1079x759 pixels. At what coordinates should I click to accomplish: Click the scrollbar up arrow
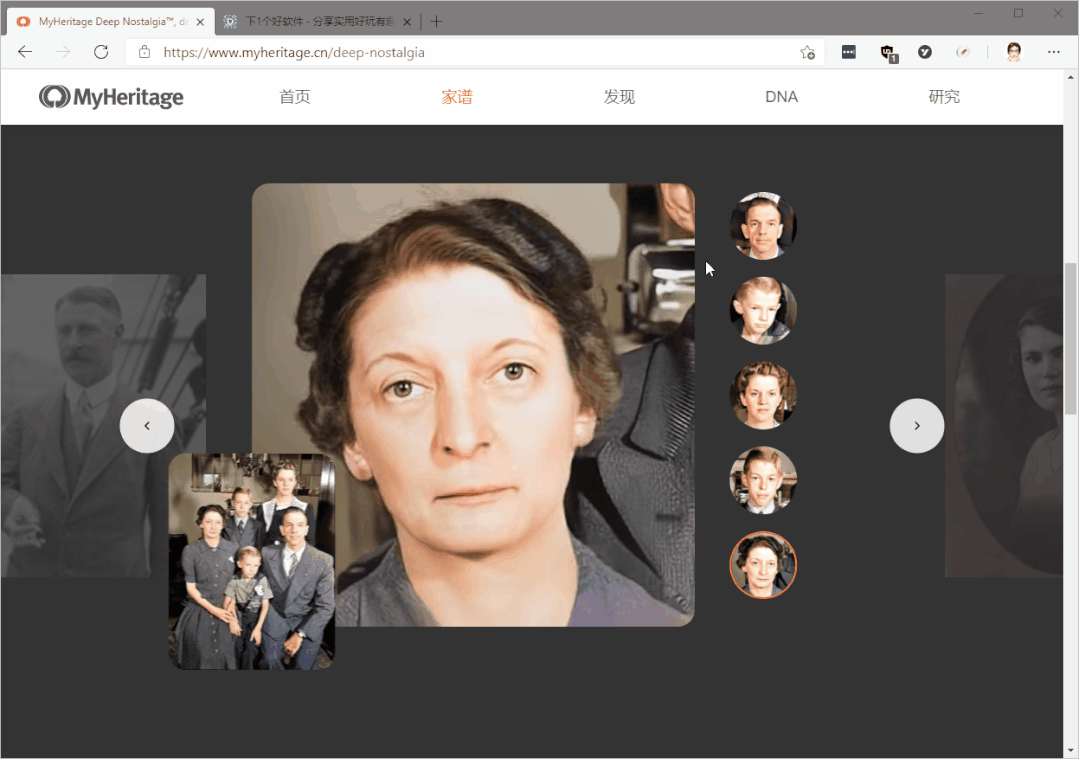1071,77
